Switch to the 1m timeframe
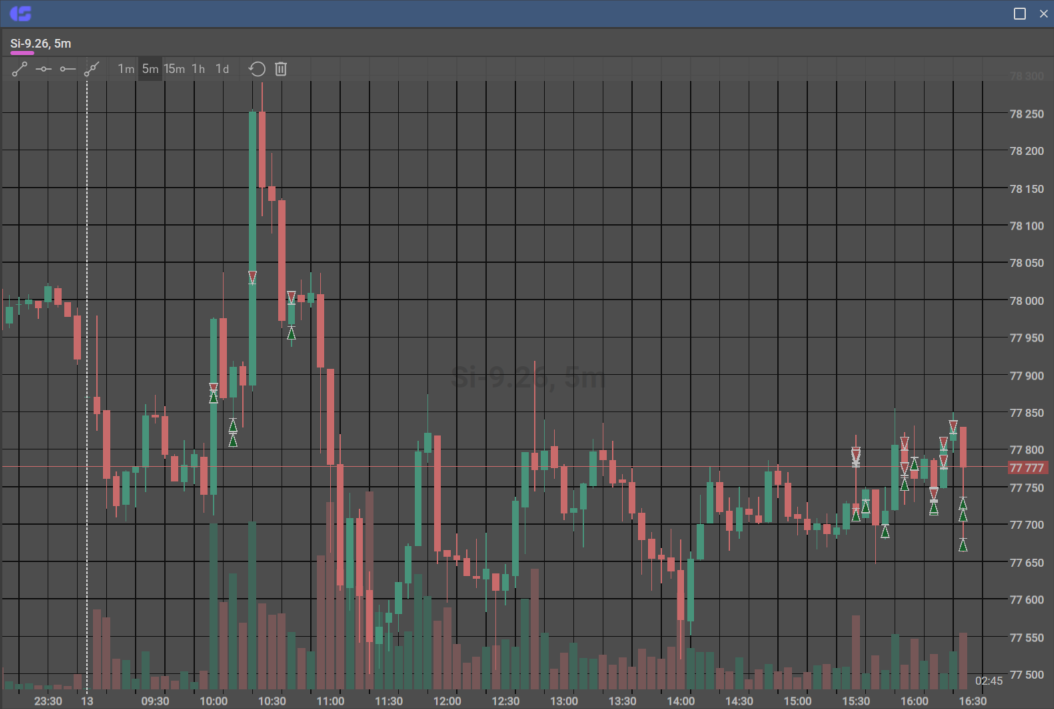The image size is (1054, 709). click(126, 69)
